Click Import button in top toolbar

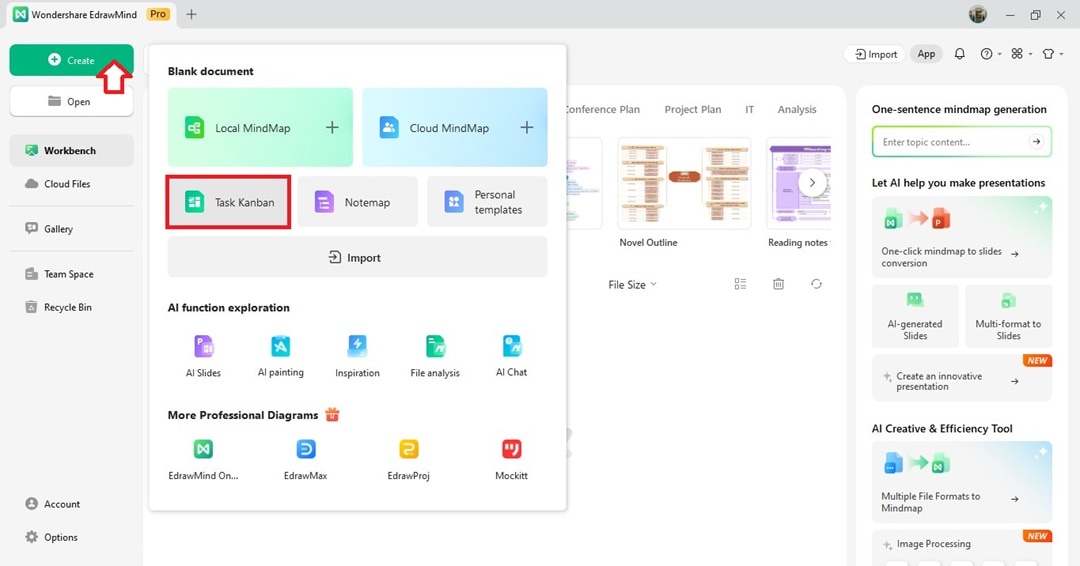876,54
